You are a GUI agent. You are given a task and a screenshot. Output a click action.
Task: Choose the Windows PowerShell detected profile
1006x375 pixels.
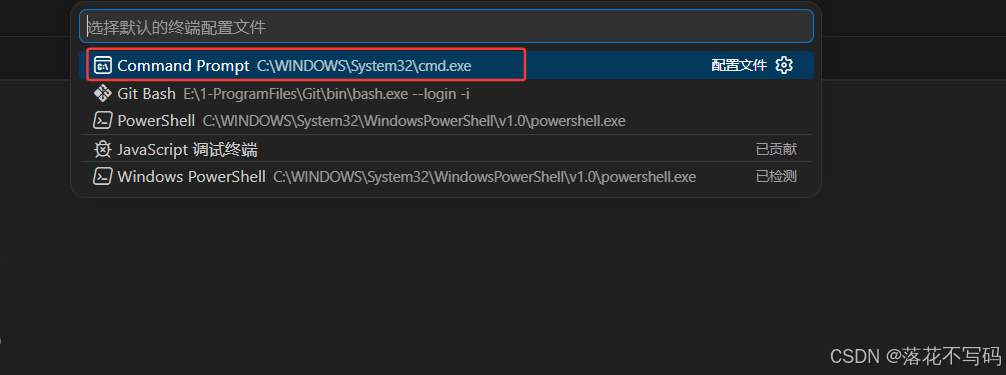(x=447, y=177)
